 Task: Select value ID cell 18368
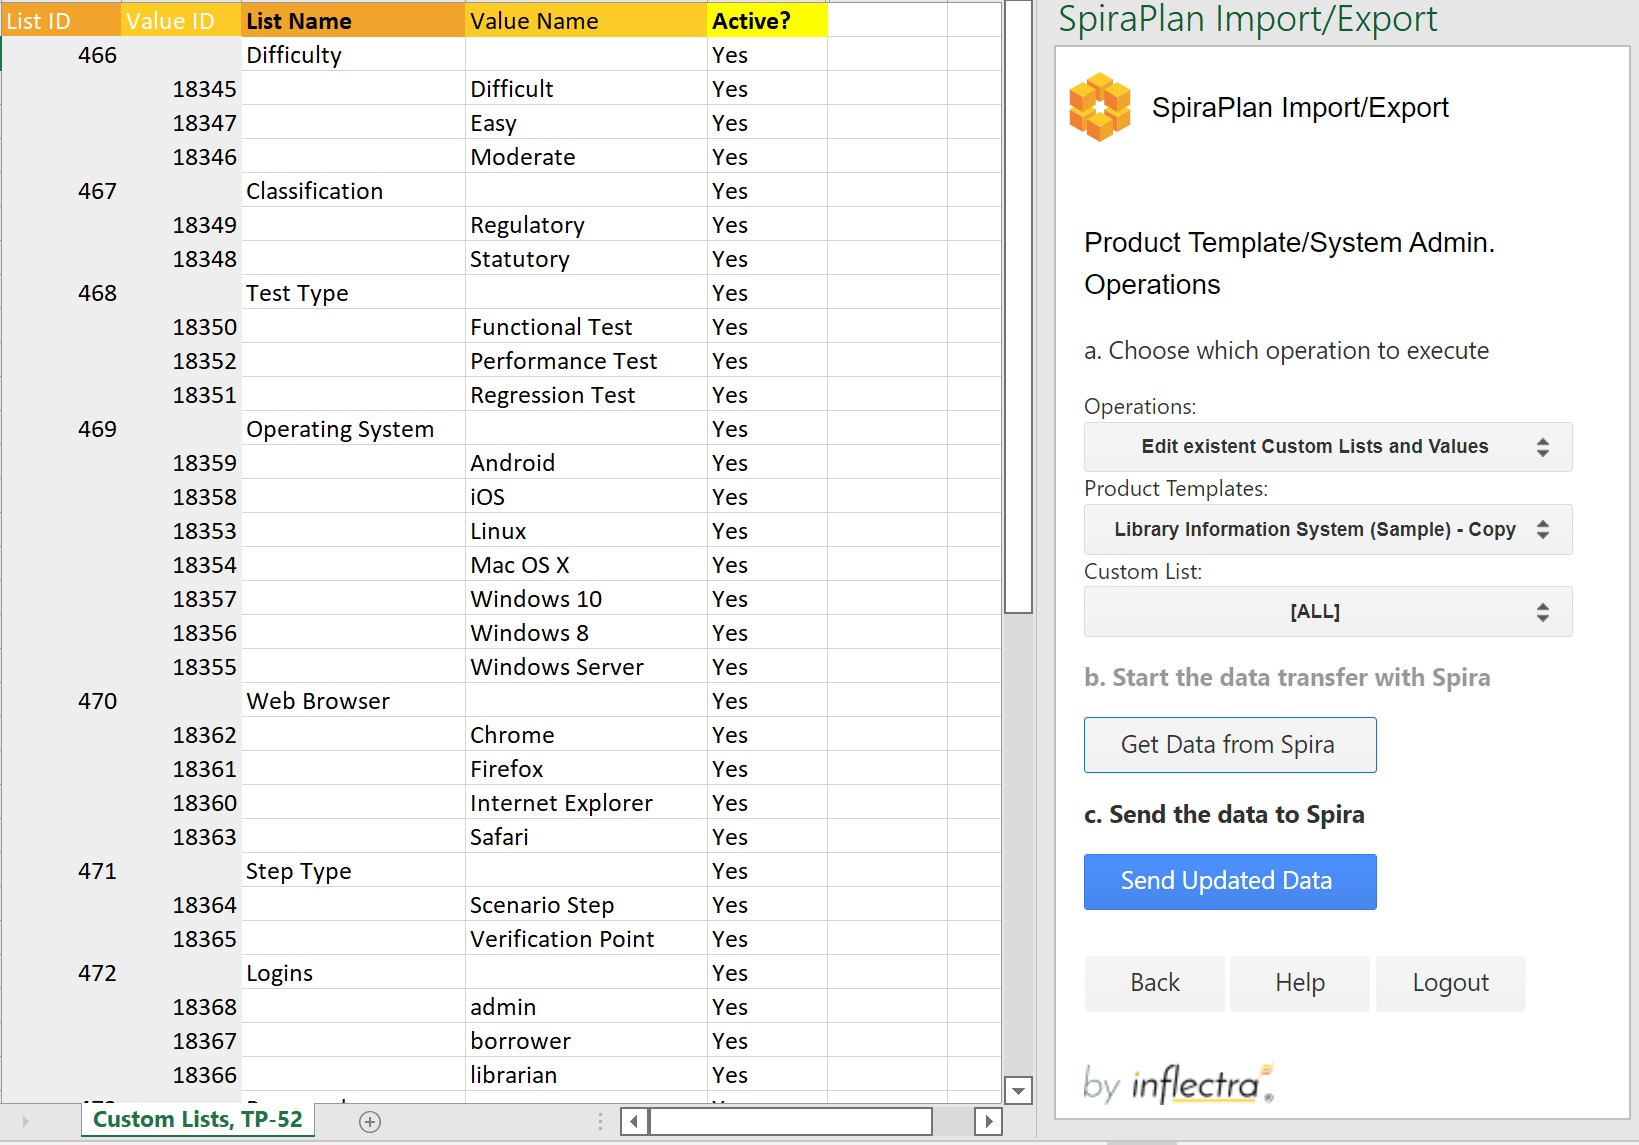(182, 1007)
